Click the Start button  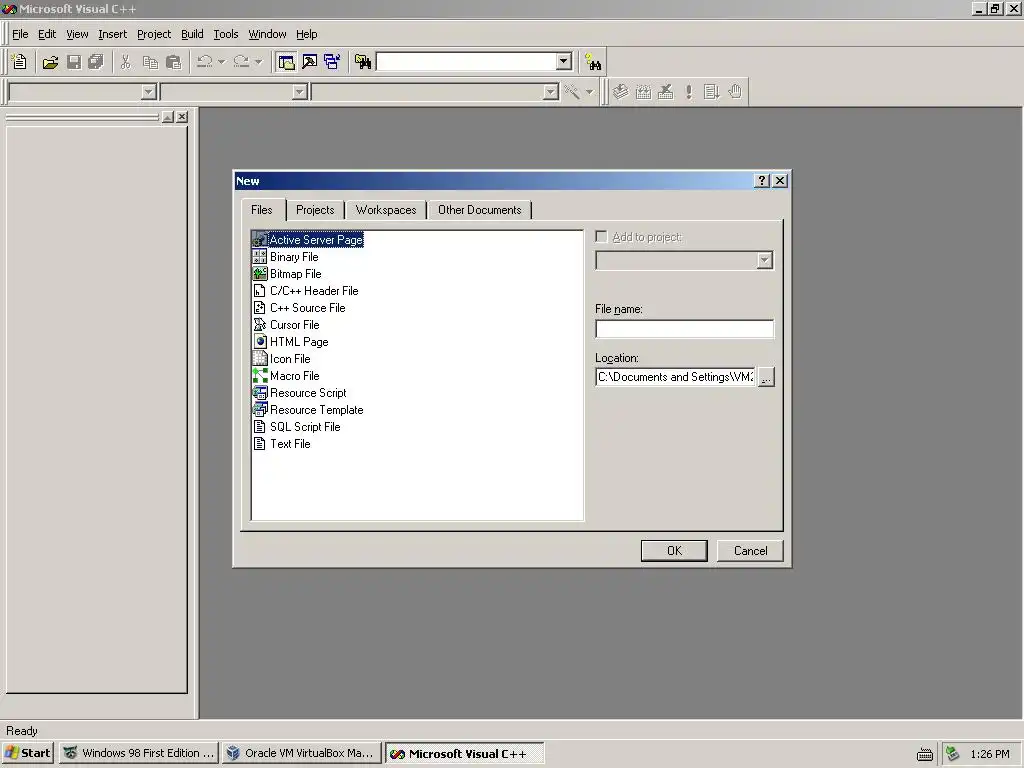point(28,753)
